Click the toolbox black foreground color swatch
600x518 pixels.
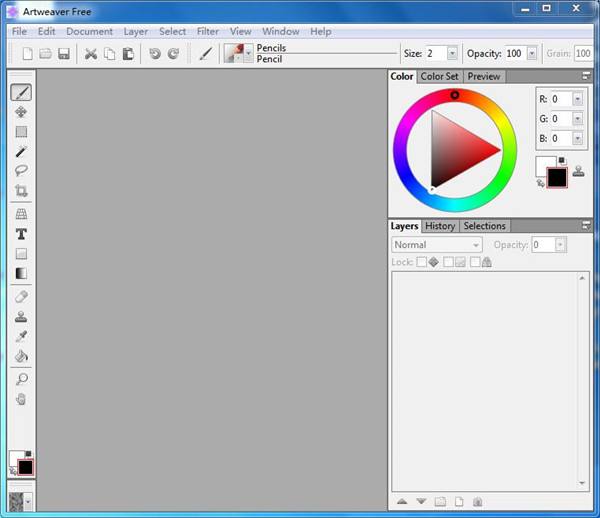click(x=26, y=468)
